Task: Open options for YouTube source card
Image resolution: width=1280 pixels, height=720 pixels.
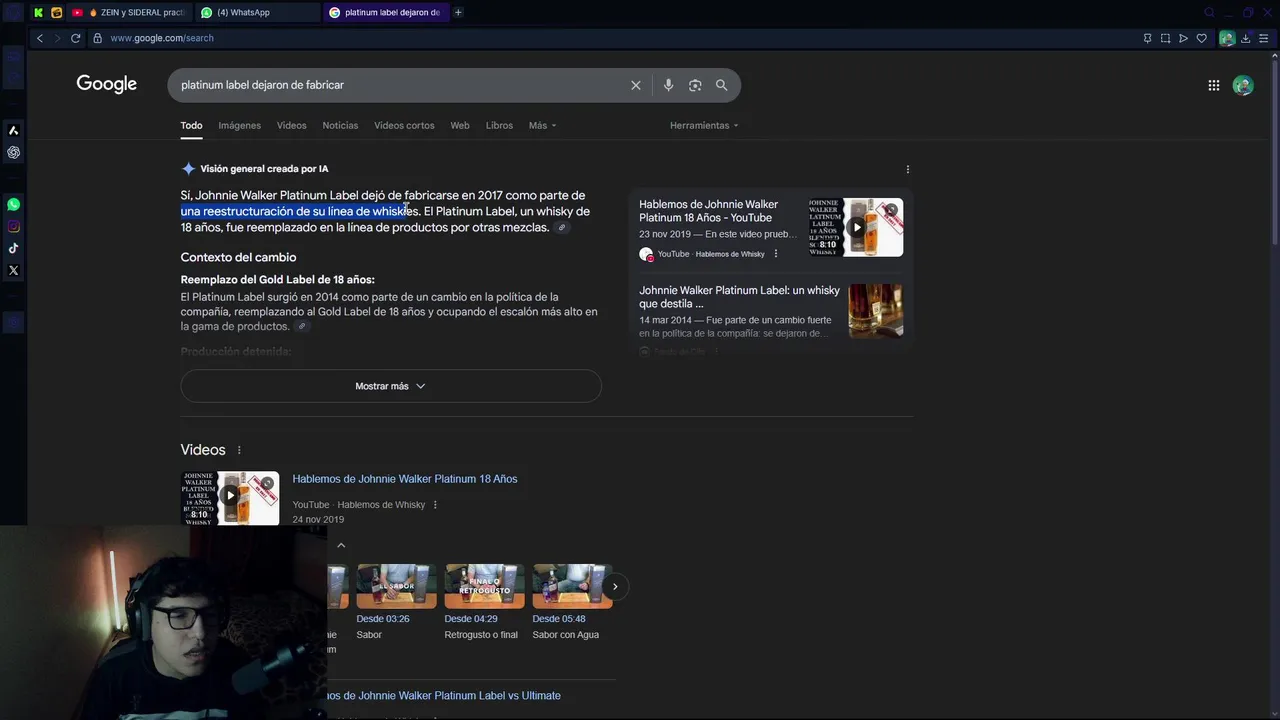Action: click(x=776, y=254)
